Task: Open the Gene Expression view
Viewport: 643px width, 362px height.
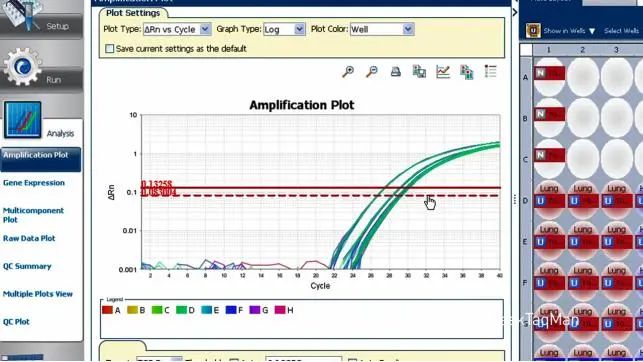Action: [34, 183]
